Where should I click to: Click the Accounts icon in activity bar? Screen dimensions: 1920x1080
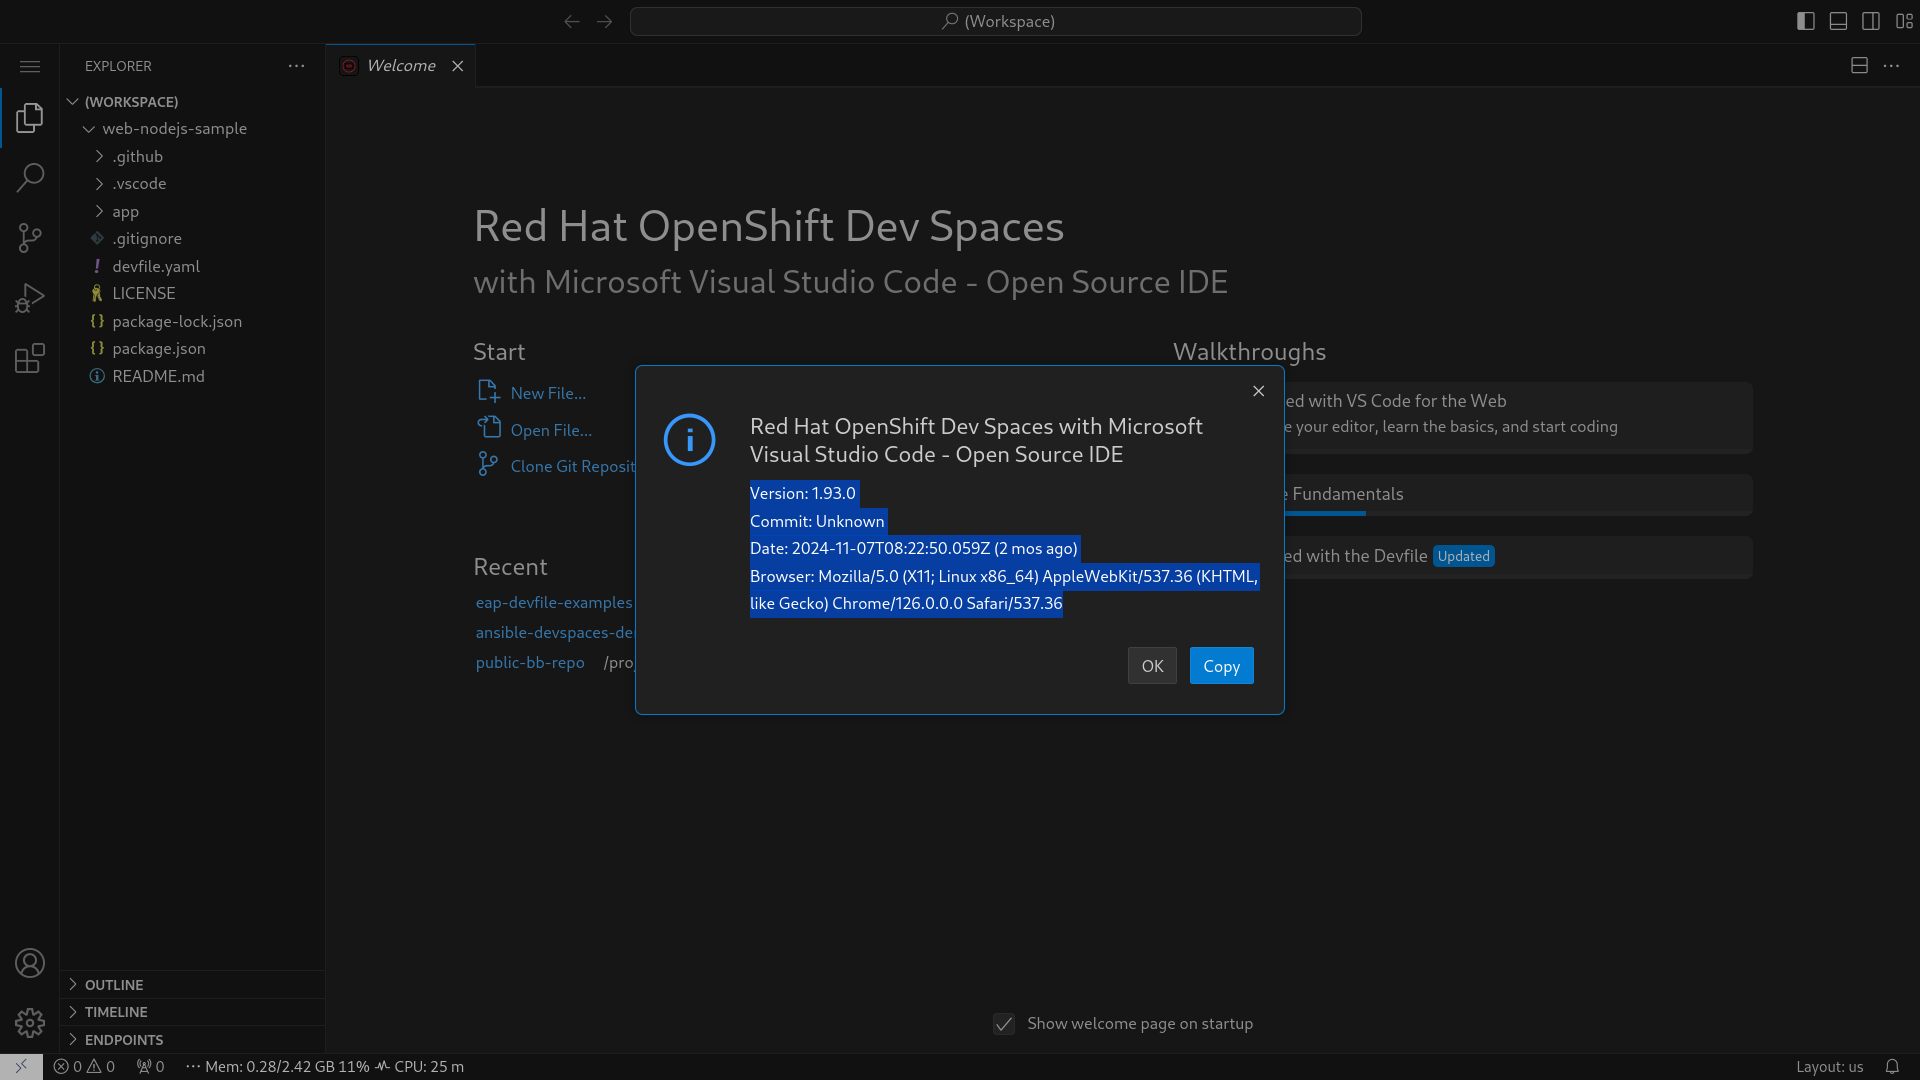click(x=30, y=963)
